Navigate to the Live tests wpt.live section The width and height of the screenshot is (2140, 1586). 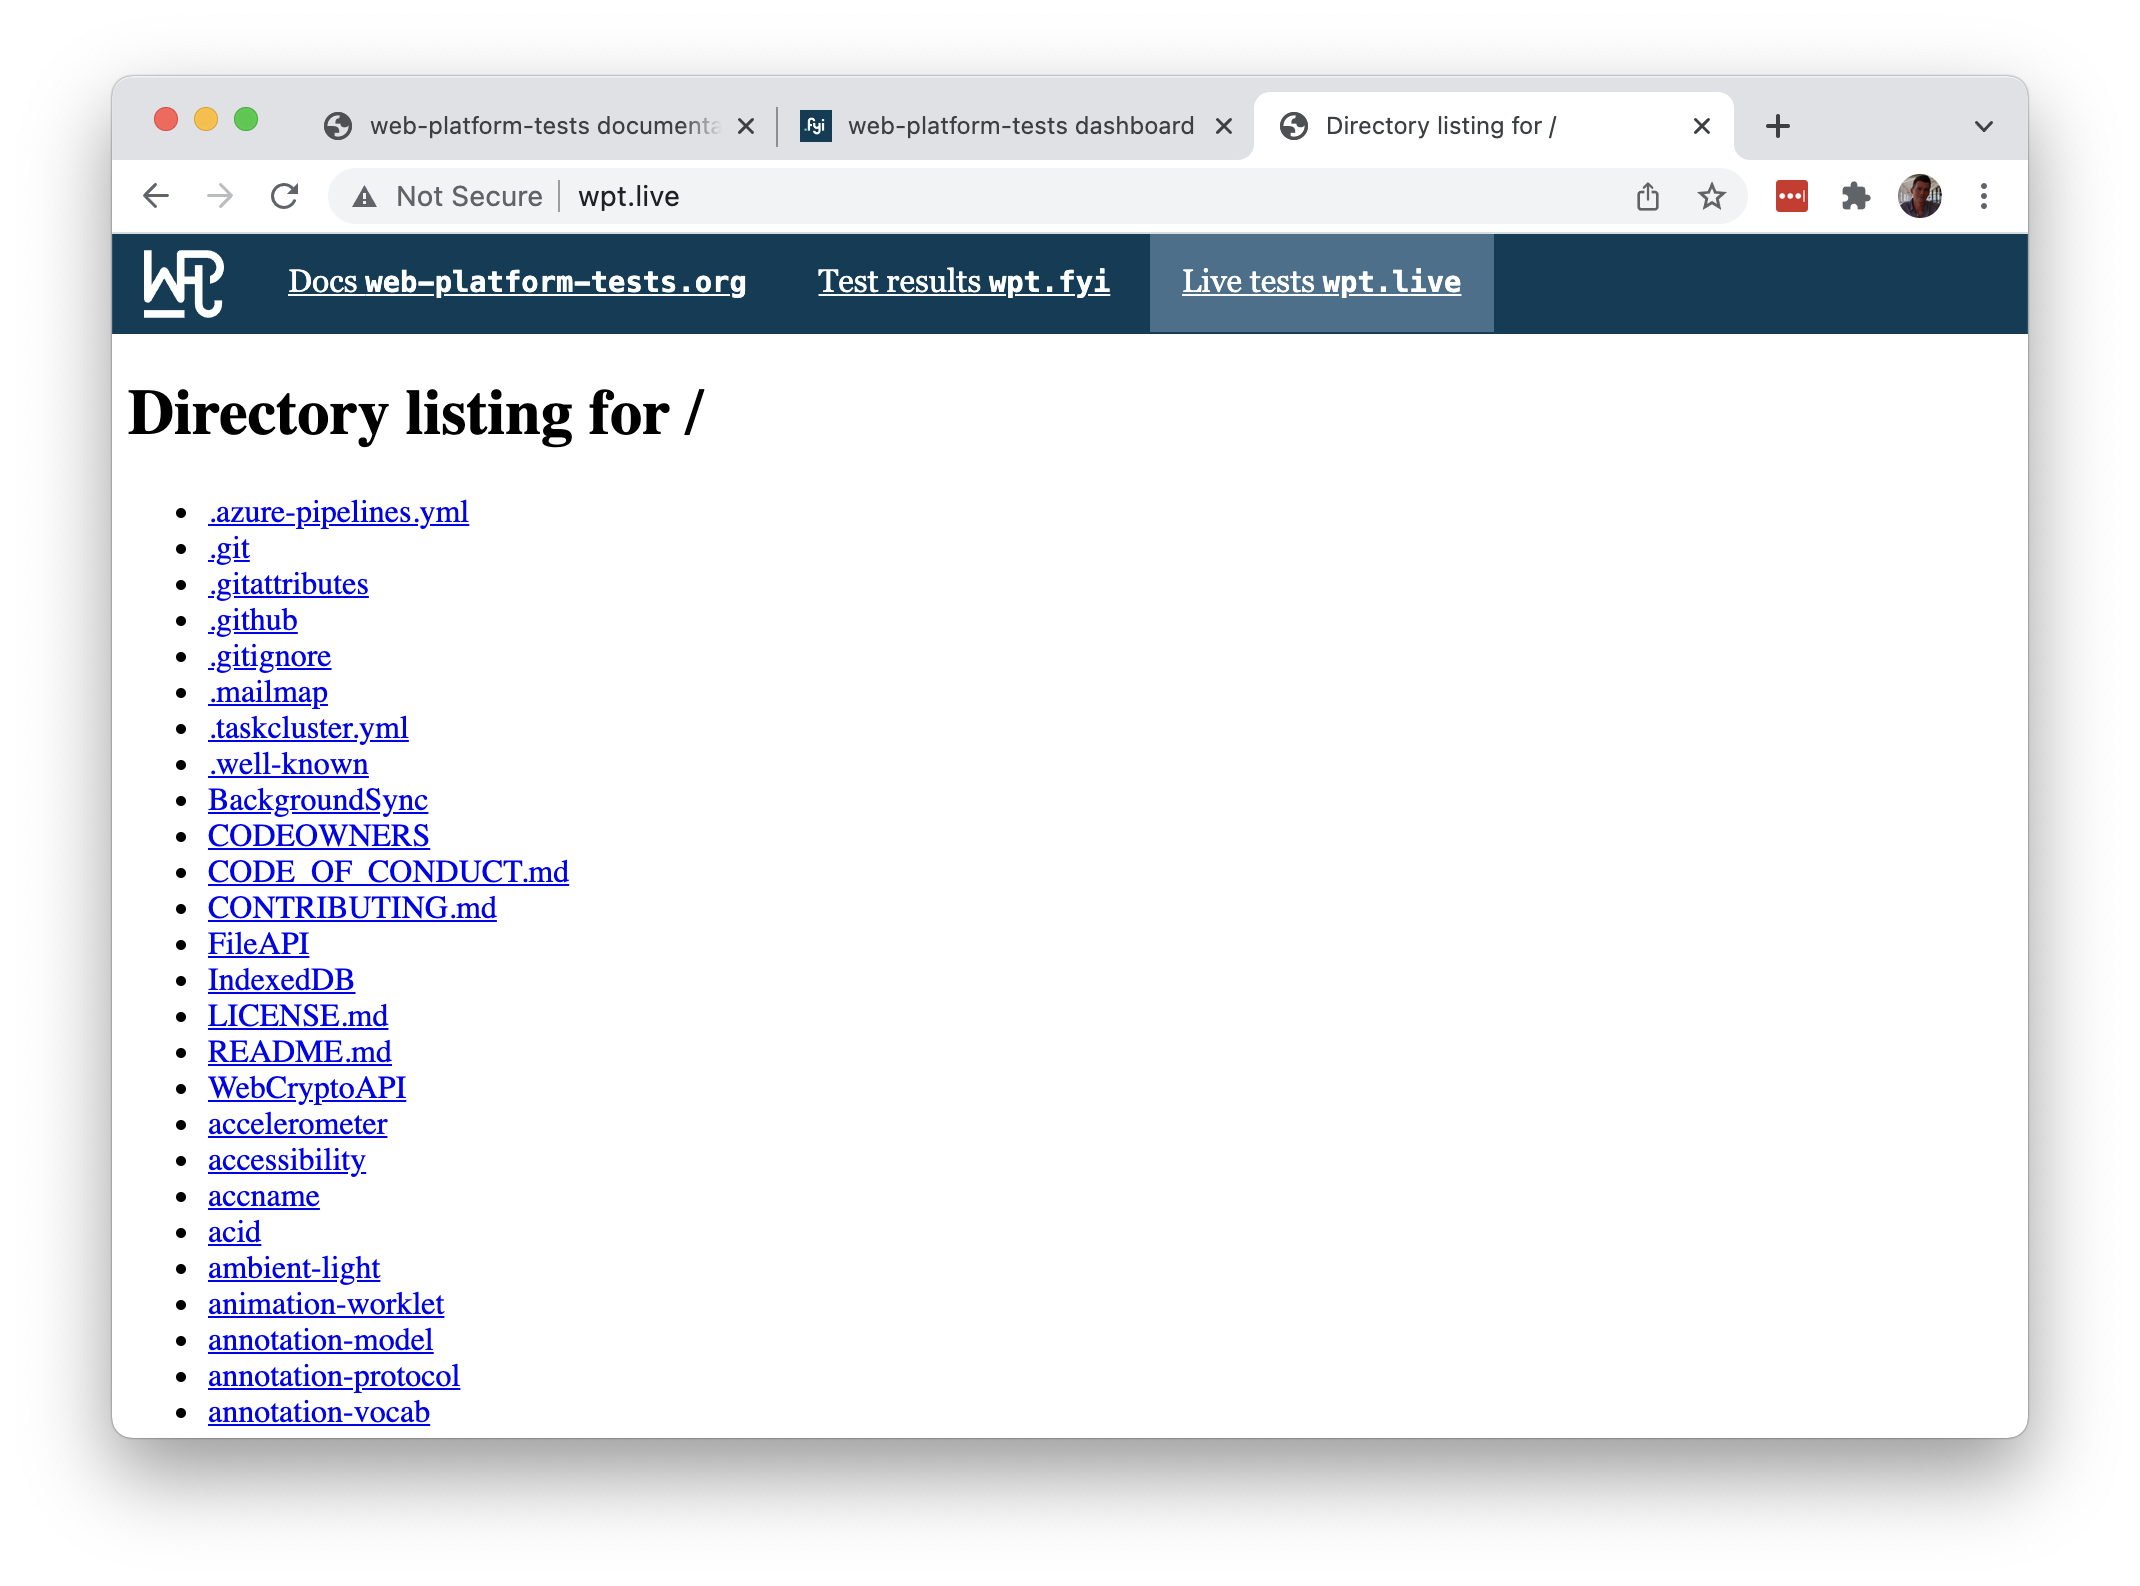[x=1321, y=282]
